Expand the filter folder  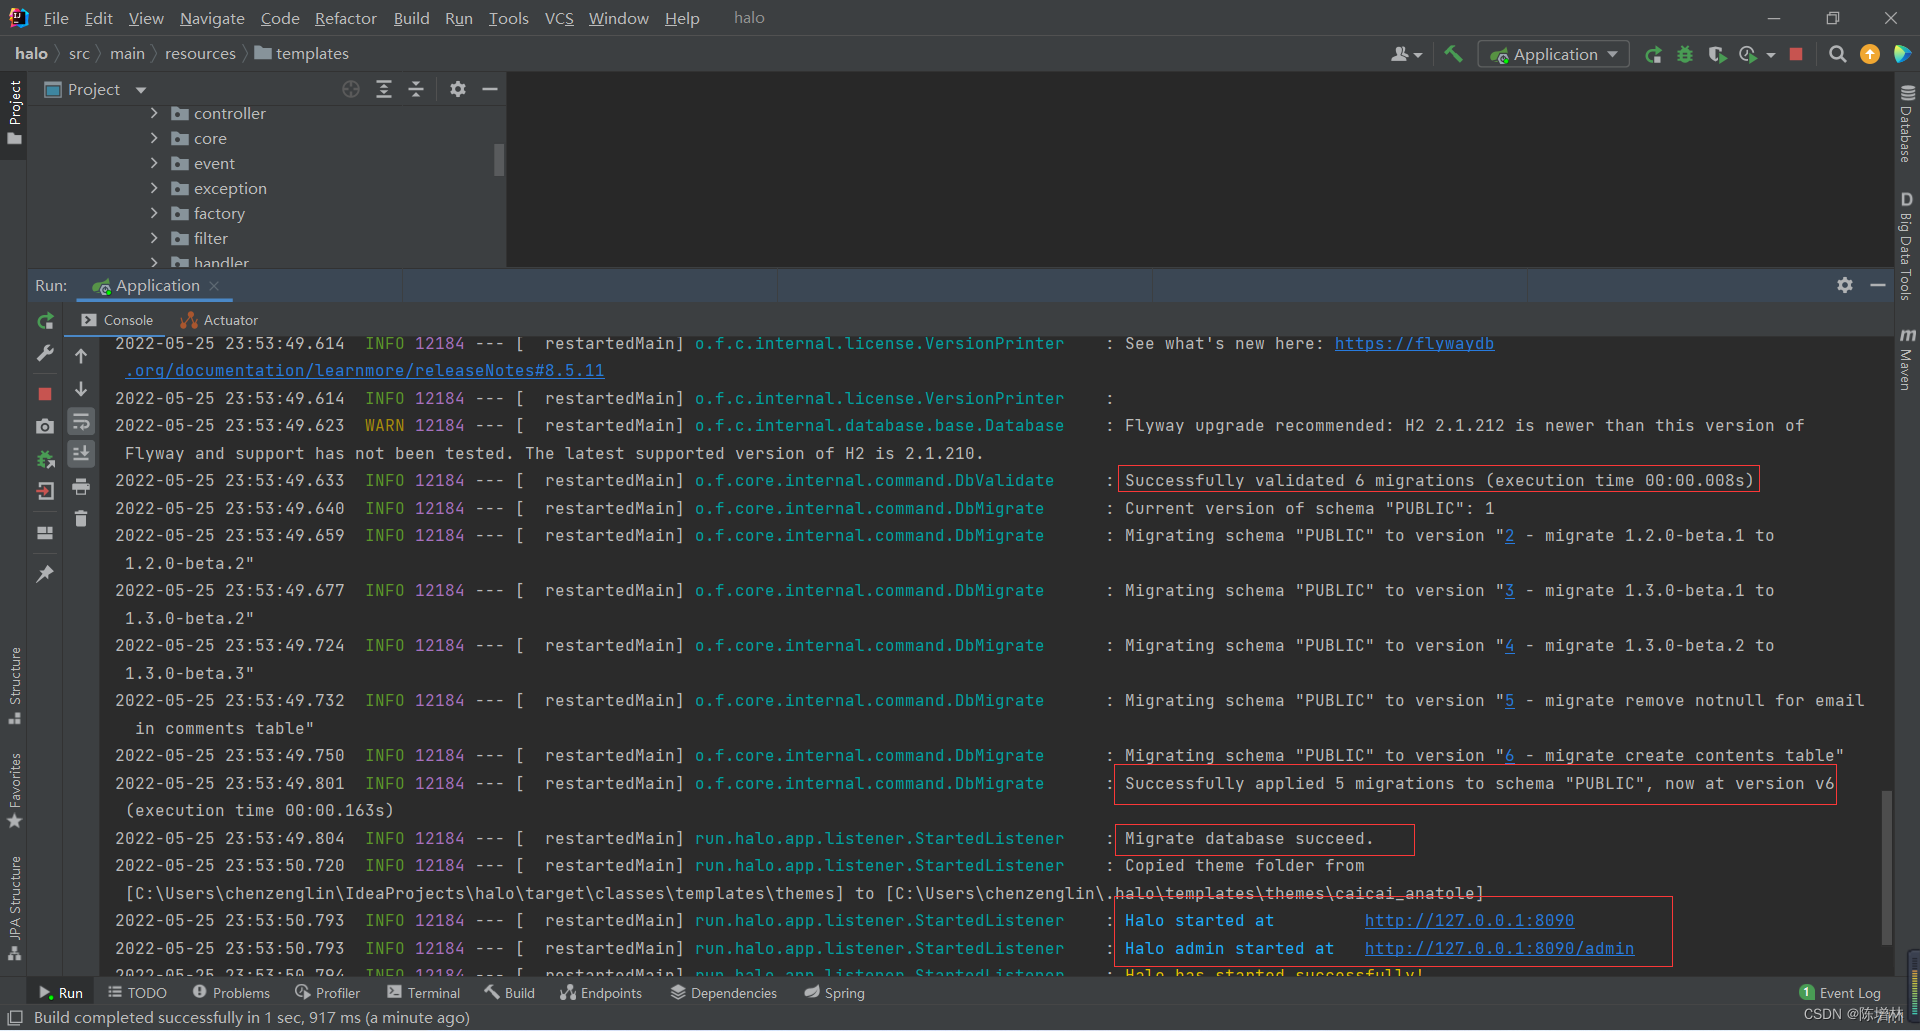tap(154, 238)
